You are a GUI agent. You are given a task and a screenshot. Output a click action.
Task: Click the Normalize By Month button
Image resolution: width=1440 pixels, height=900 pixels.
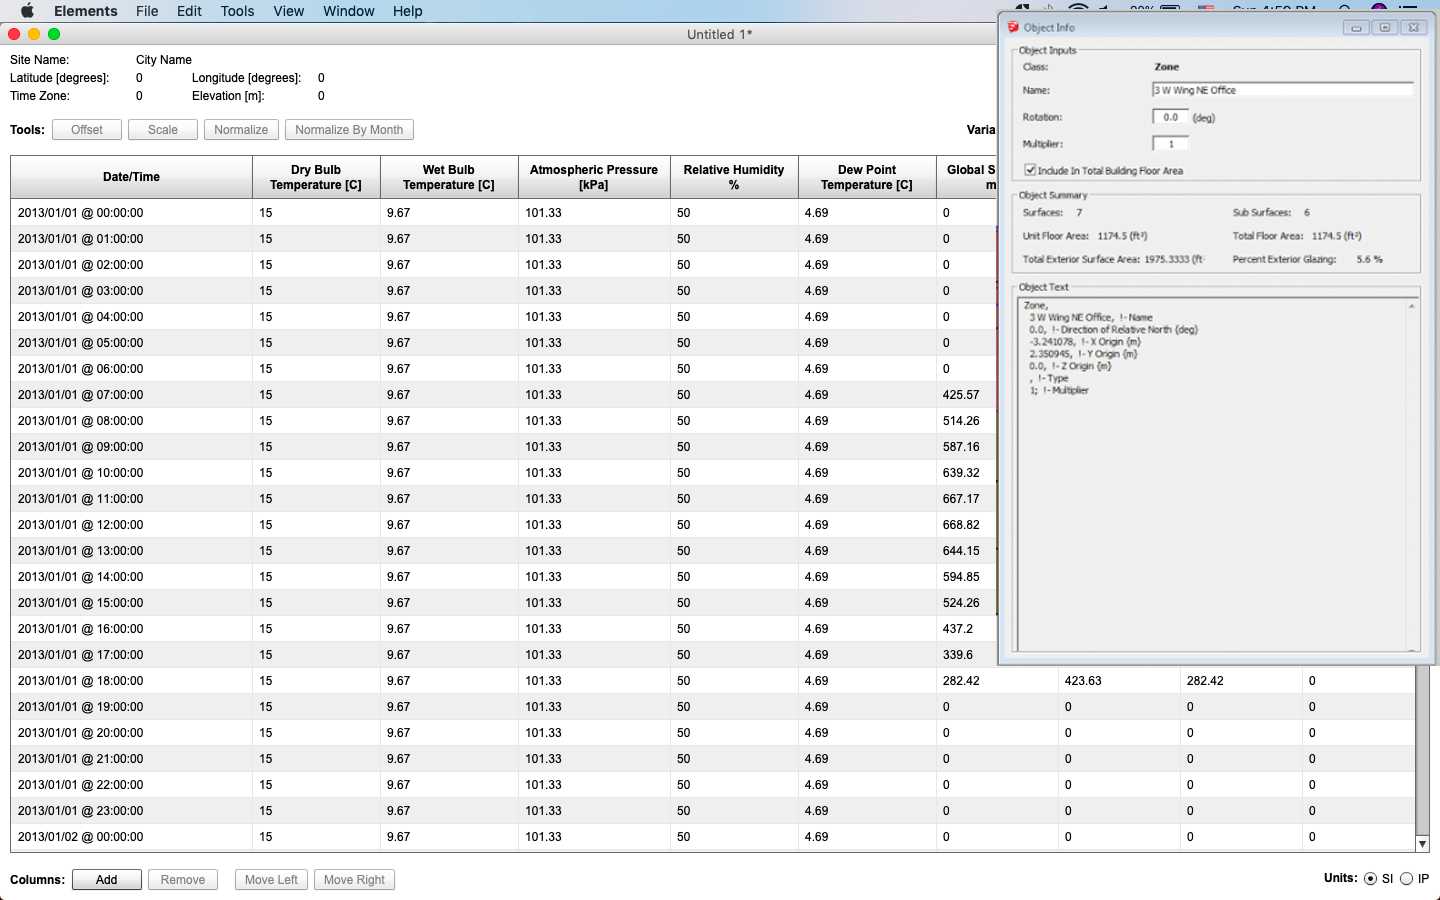click(x=349, y=130)
